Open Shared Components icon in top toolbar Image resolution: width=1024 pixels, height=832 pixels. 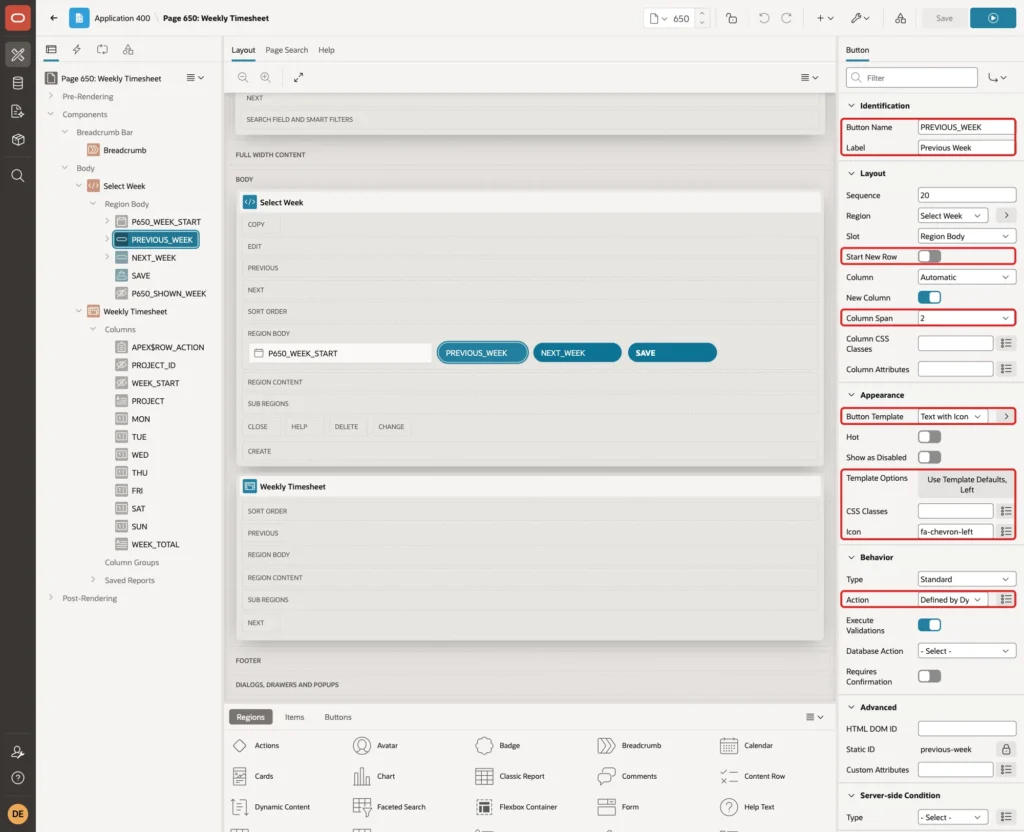(x=901, y=18)
